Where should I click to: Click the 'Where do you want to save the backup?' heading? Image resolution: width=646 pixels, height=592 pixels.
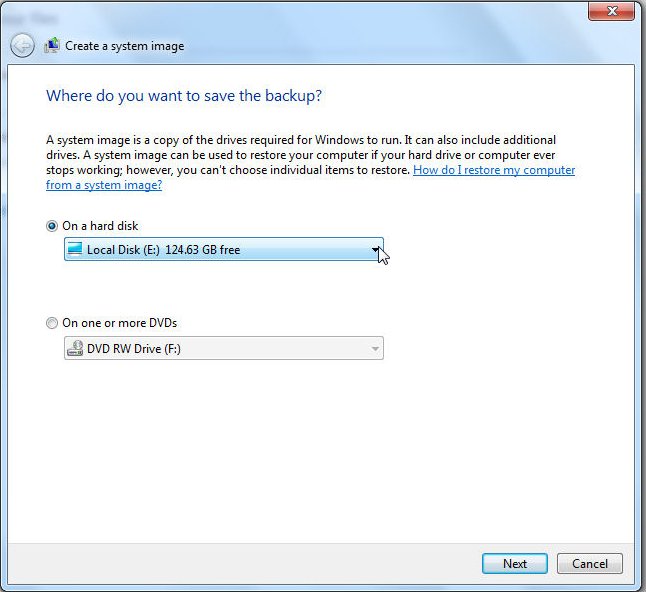[184, 96]
